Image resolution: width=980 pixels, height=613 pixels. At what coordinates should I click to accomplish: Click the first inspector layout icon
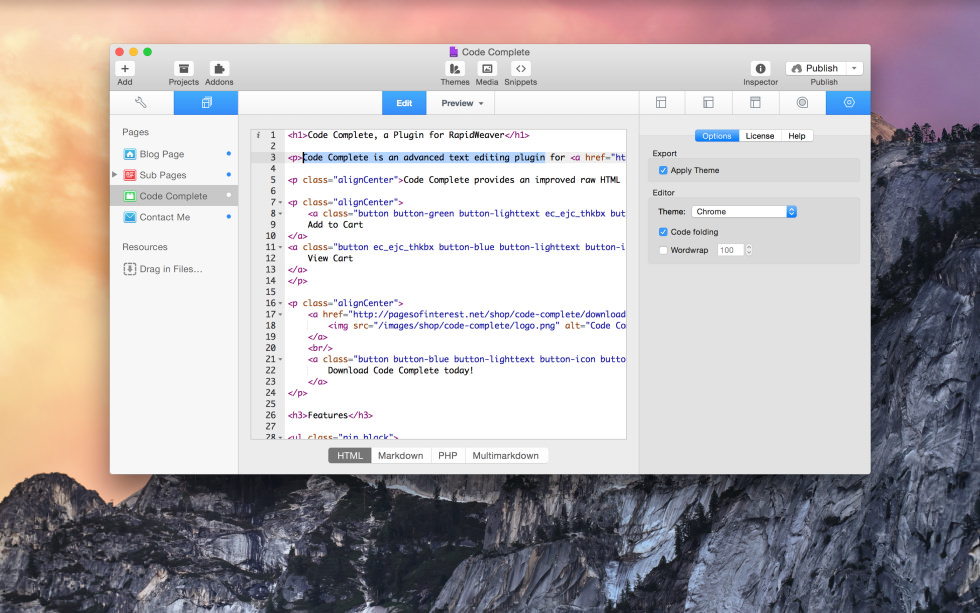[x=661, y=102]
